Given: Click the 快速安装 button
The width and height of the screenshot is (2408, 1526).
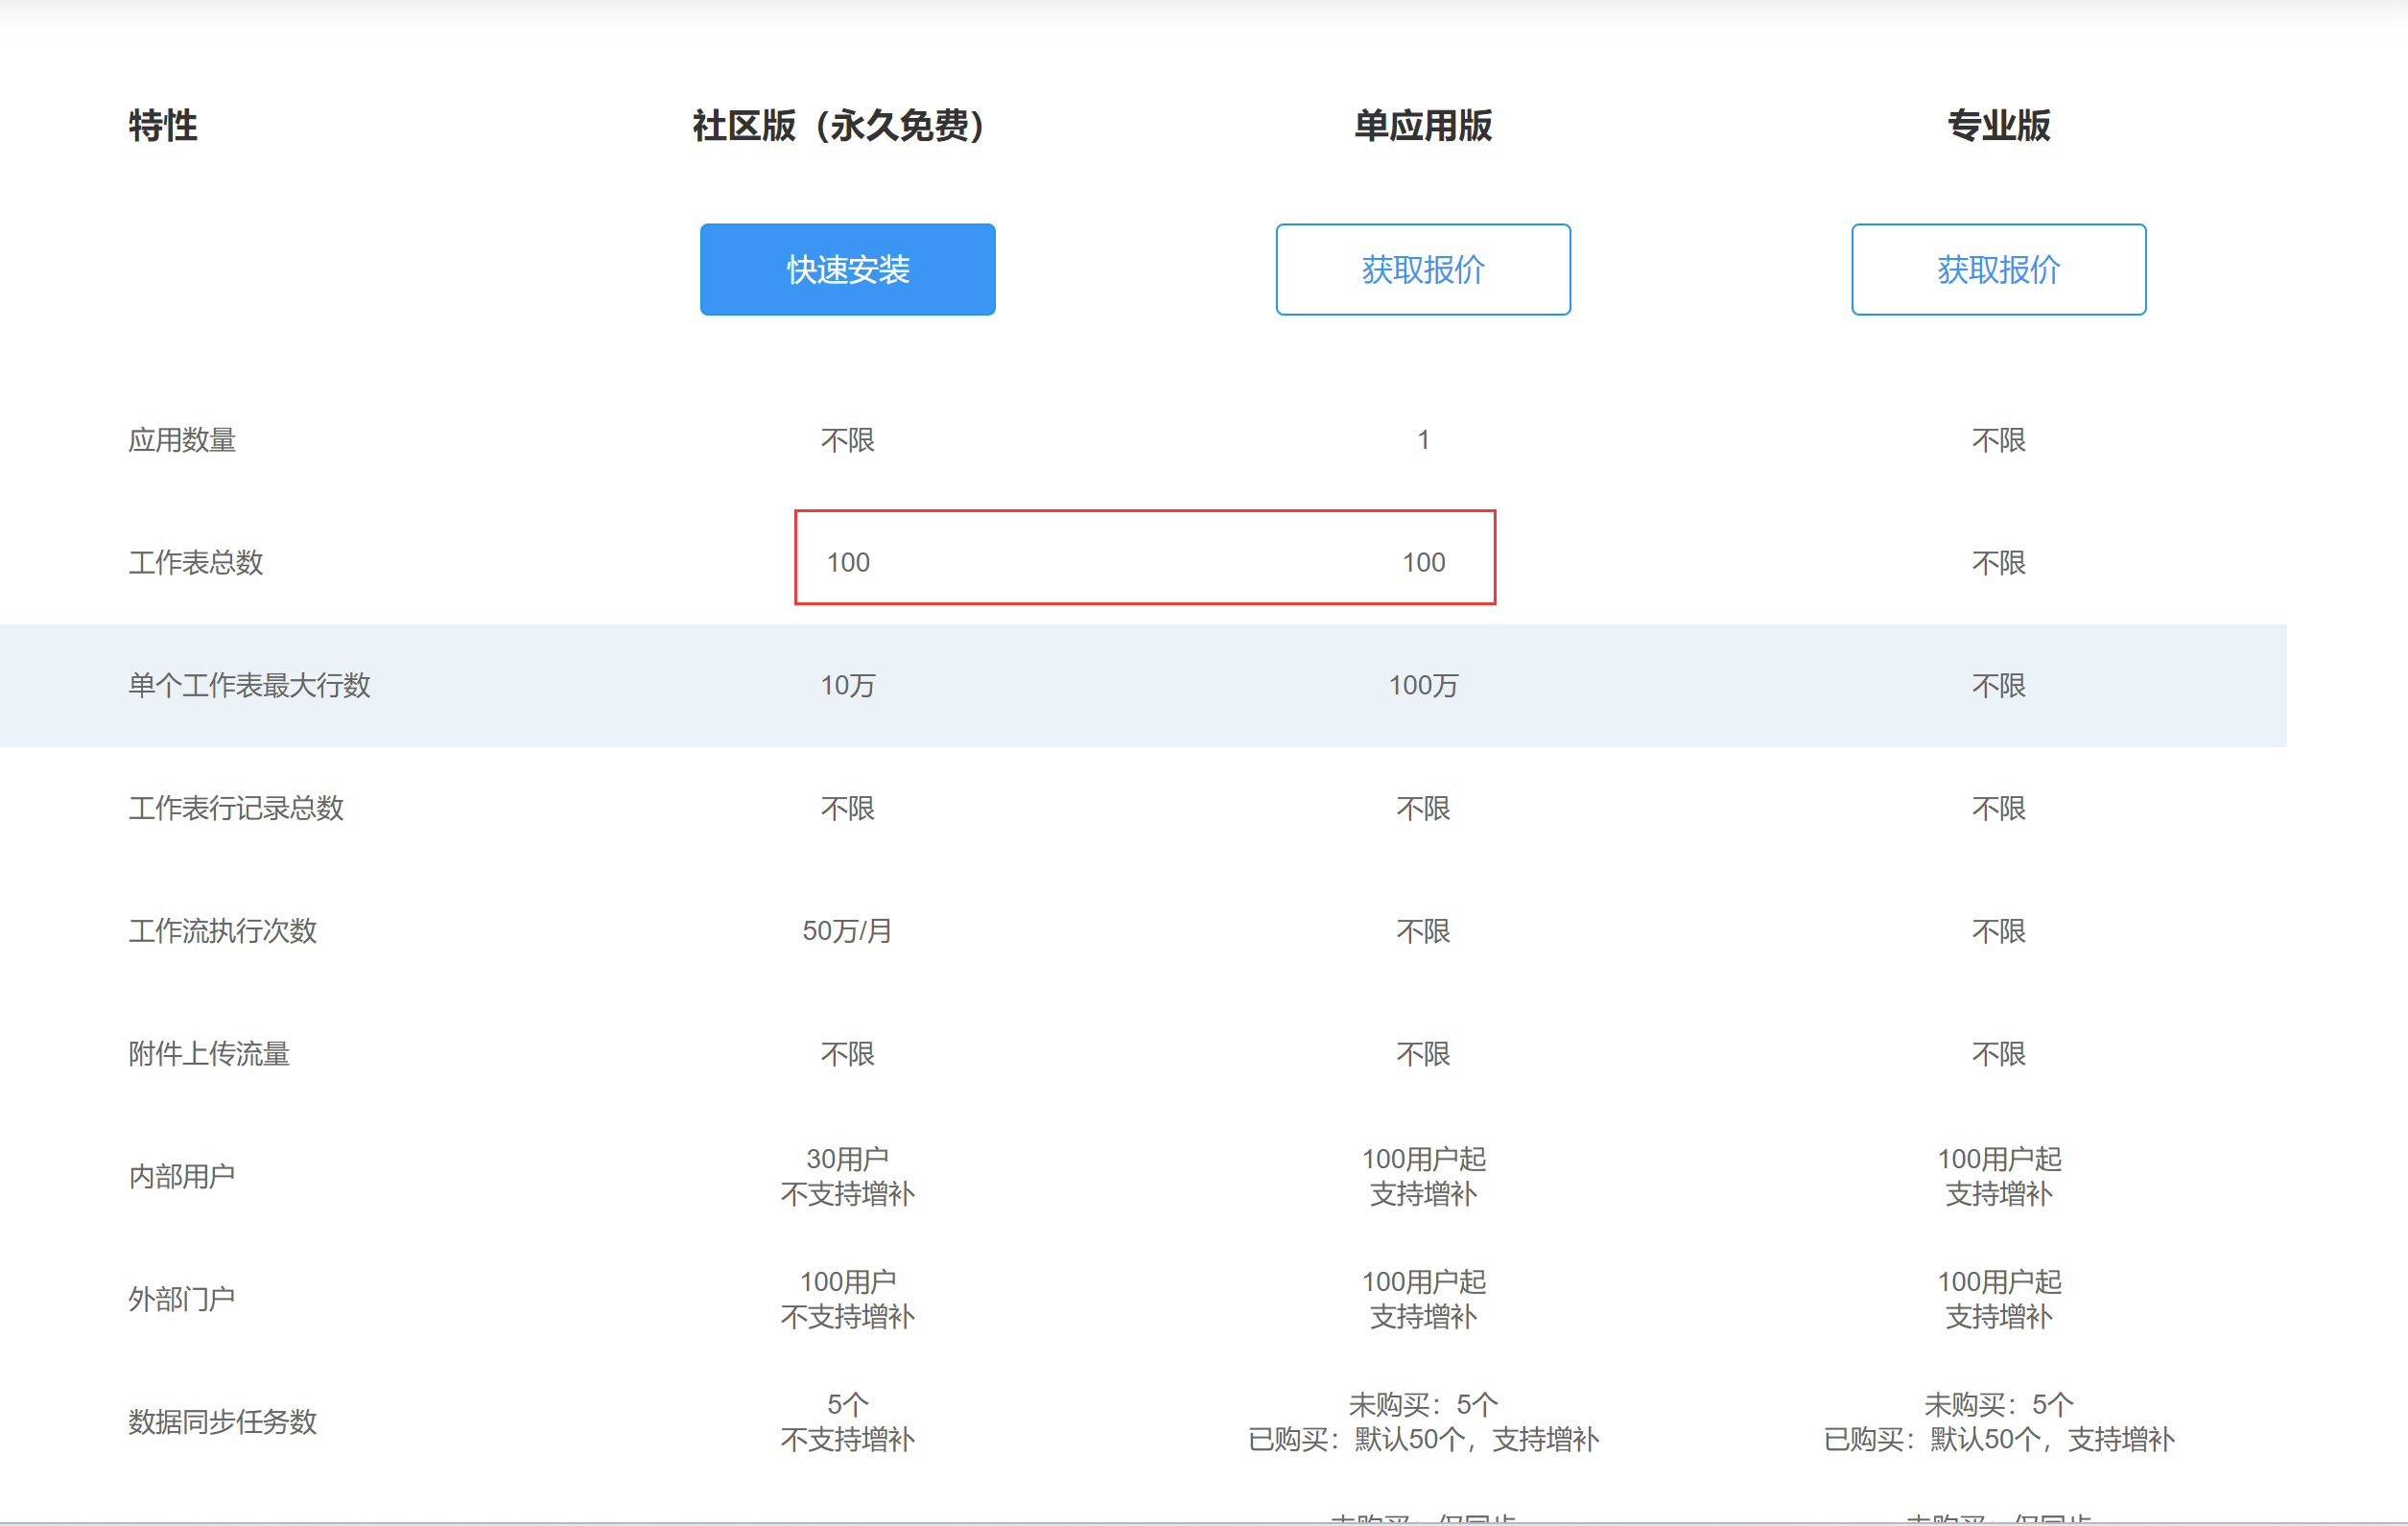Looking at the screenshot, I should [847, 269].
